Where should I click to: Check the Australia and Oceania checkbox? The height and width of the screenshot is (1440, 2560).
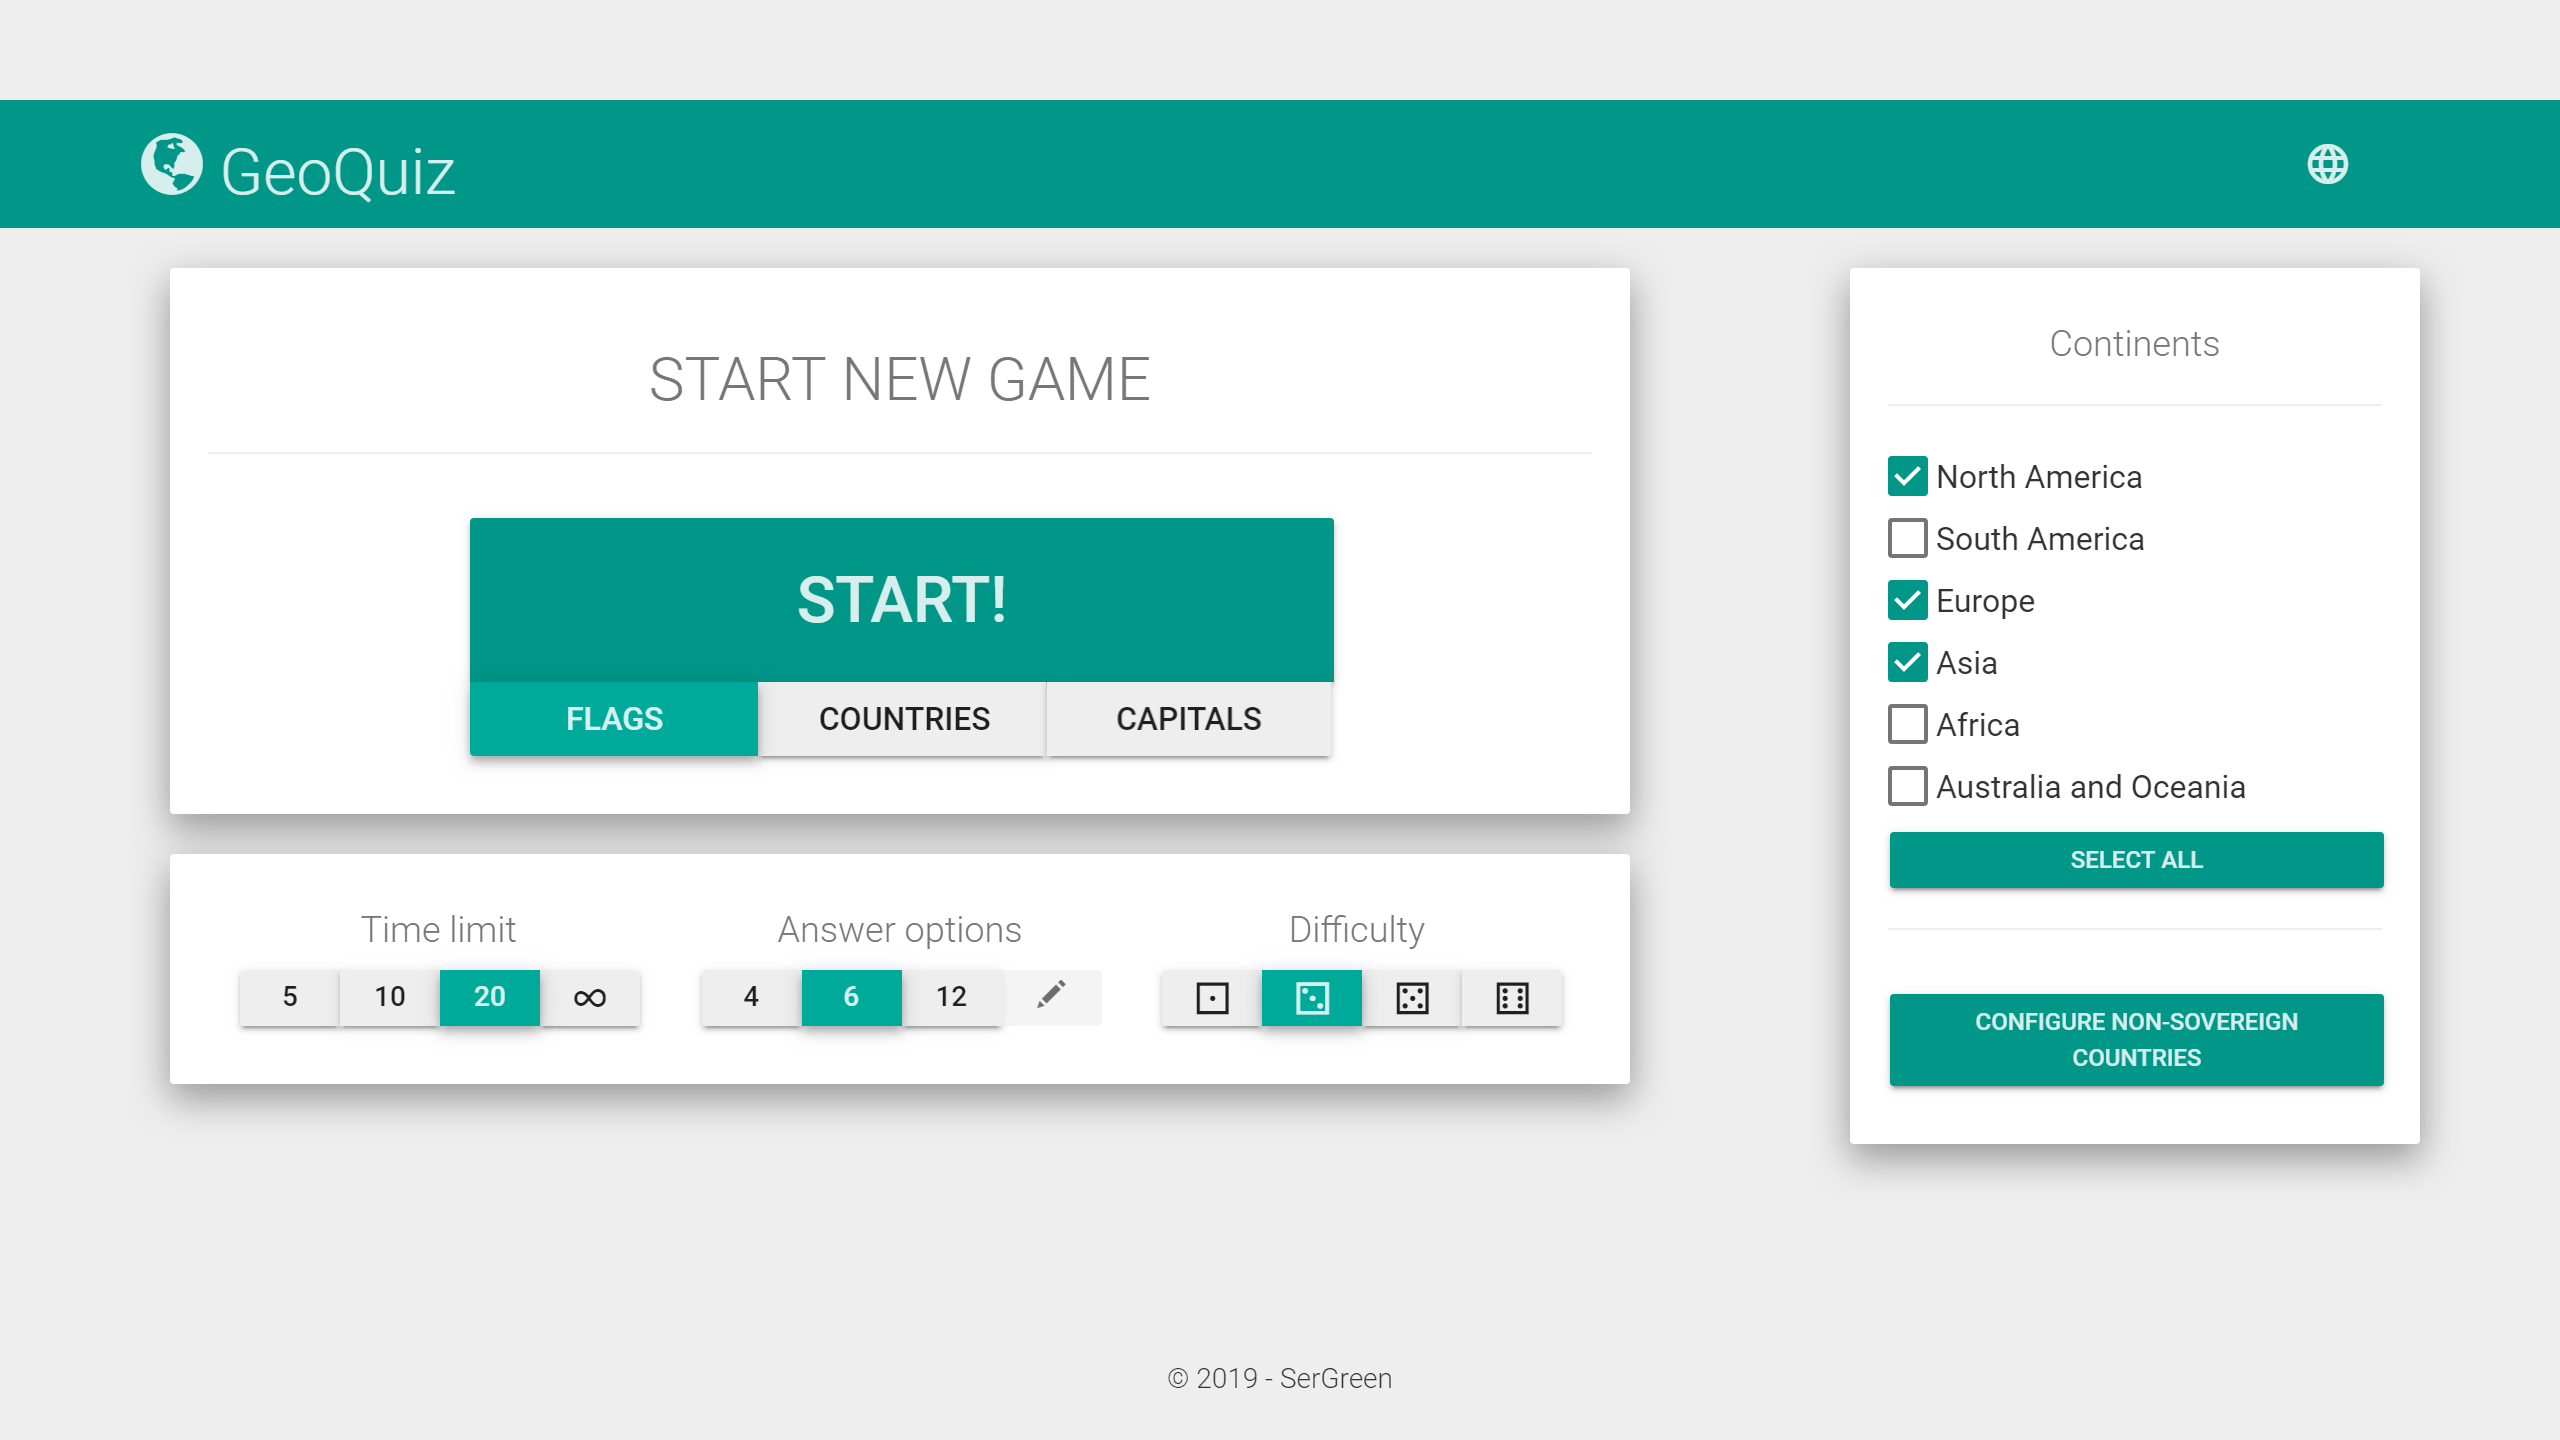[1907, 786]
